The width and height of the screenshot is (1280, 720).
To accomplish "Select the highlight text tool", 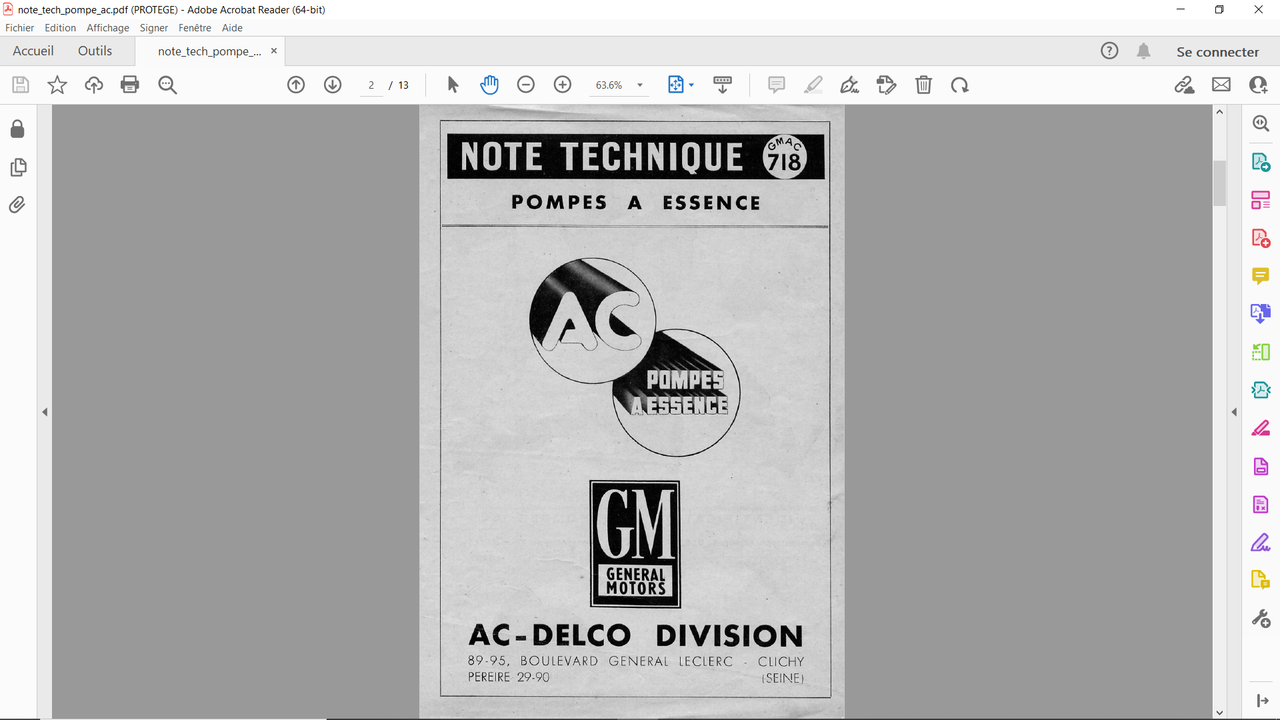I will (813, 85).
